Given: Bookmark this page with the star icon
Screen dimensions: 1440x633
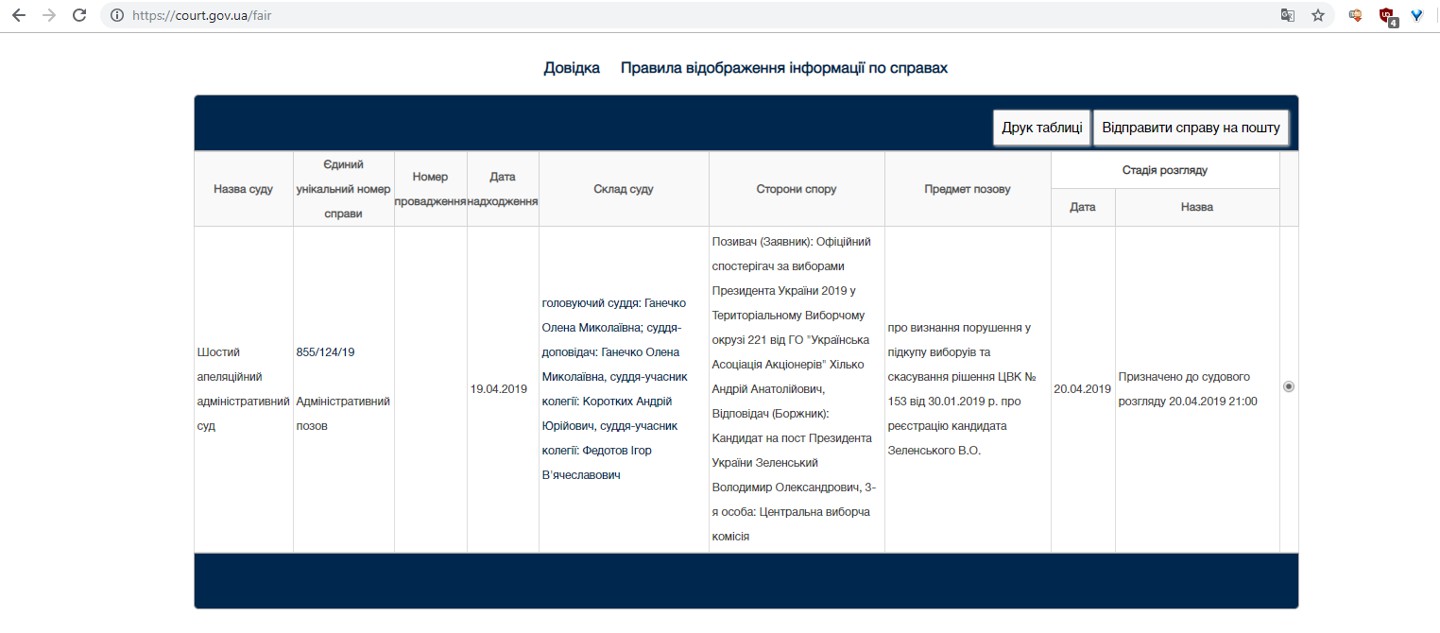Looking at the screenshot, I should 1318,16.
